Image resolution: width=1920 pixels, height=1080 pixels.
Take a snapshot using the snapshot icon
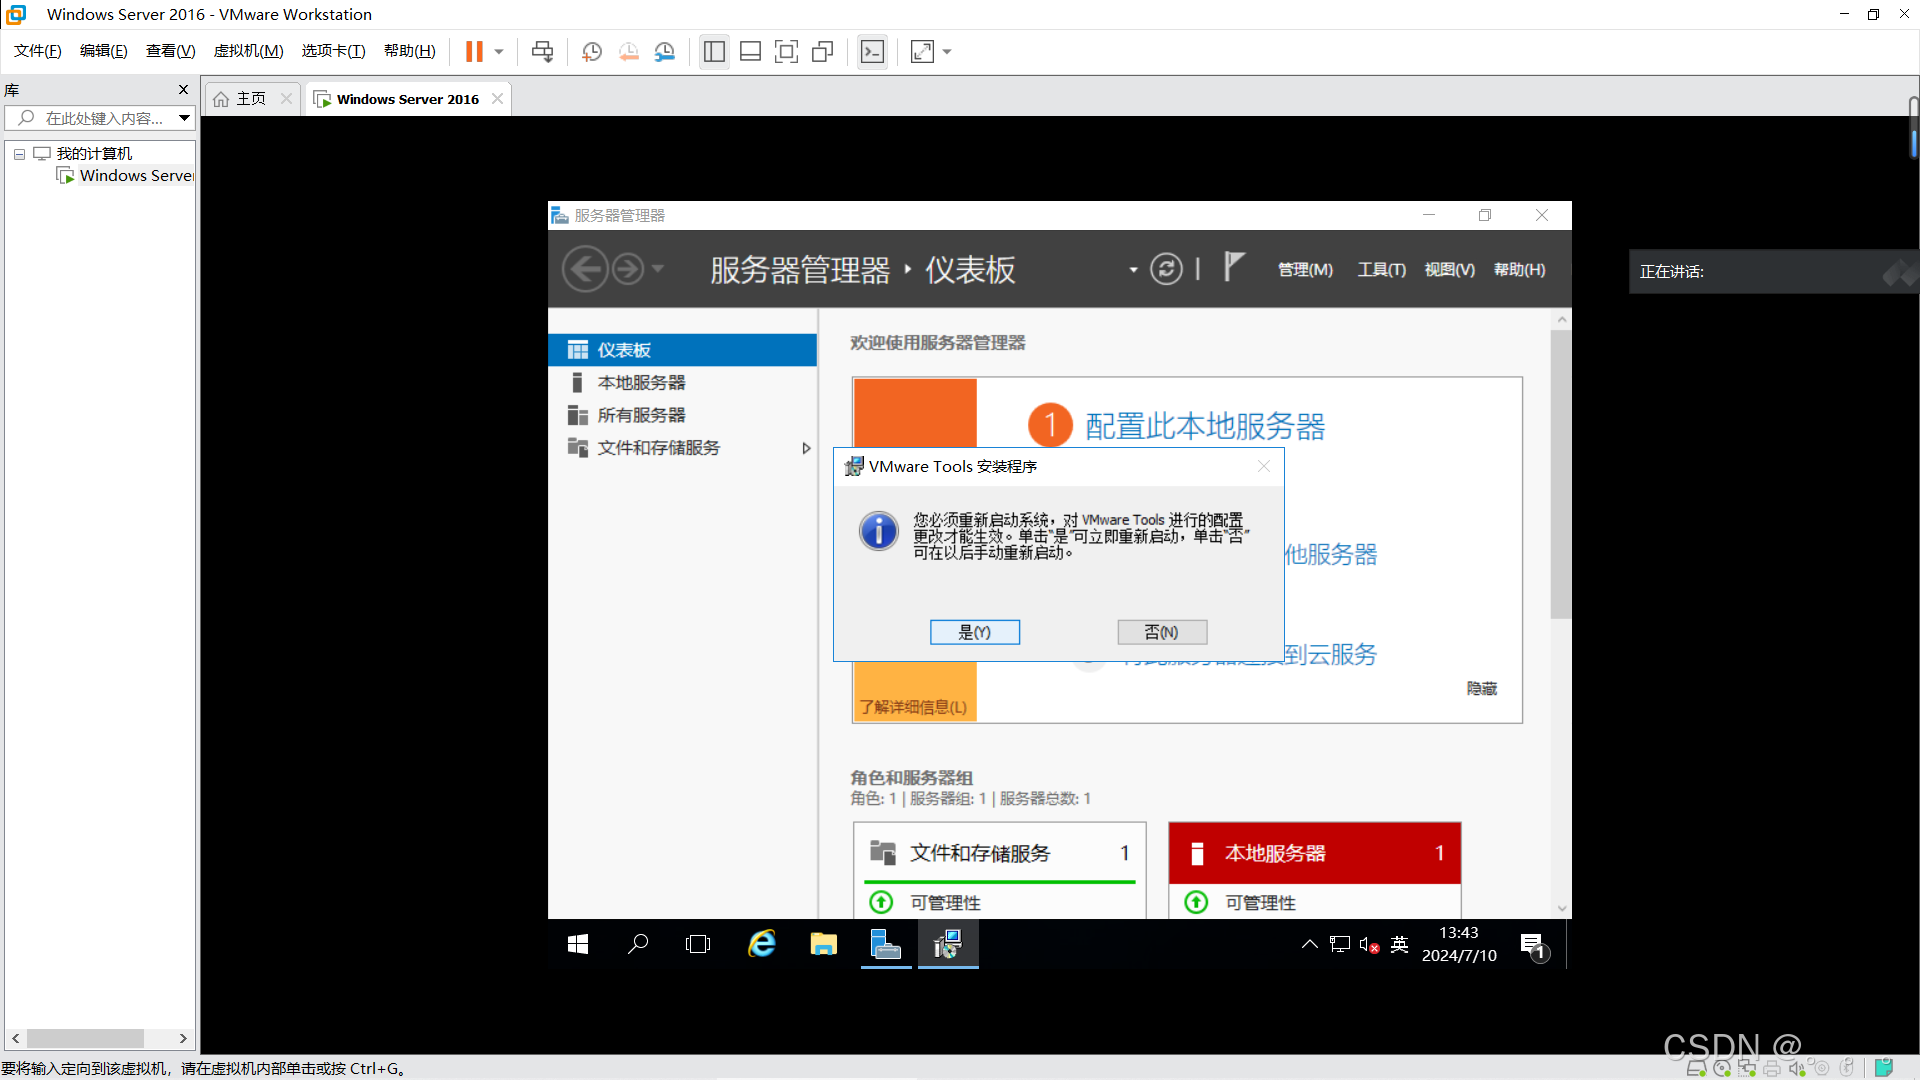[x=592, y=51]
